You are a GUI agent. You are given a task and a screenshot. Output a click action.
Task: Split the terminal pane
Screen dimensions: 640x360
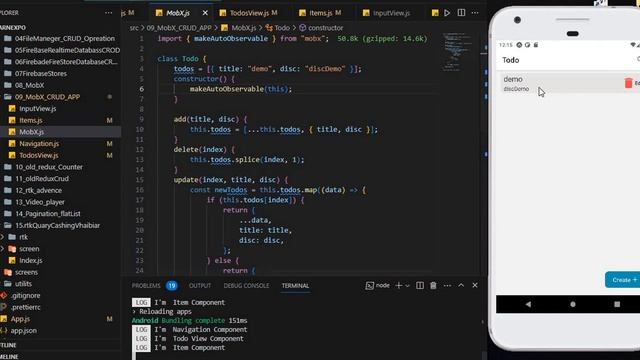coord(420,286)
